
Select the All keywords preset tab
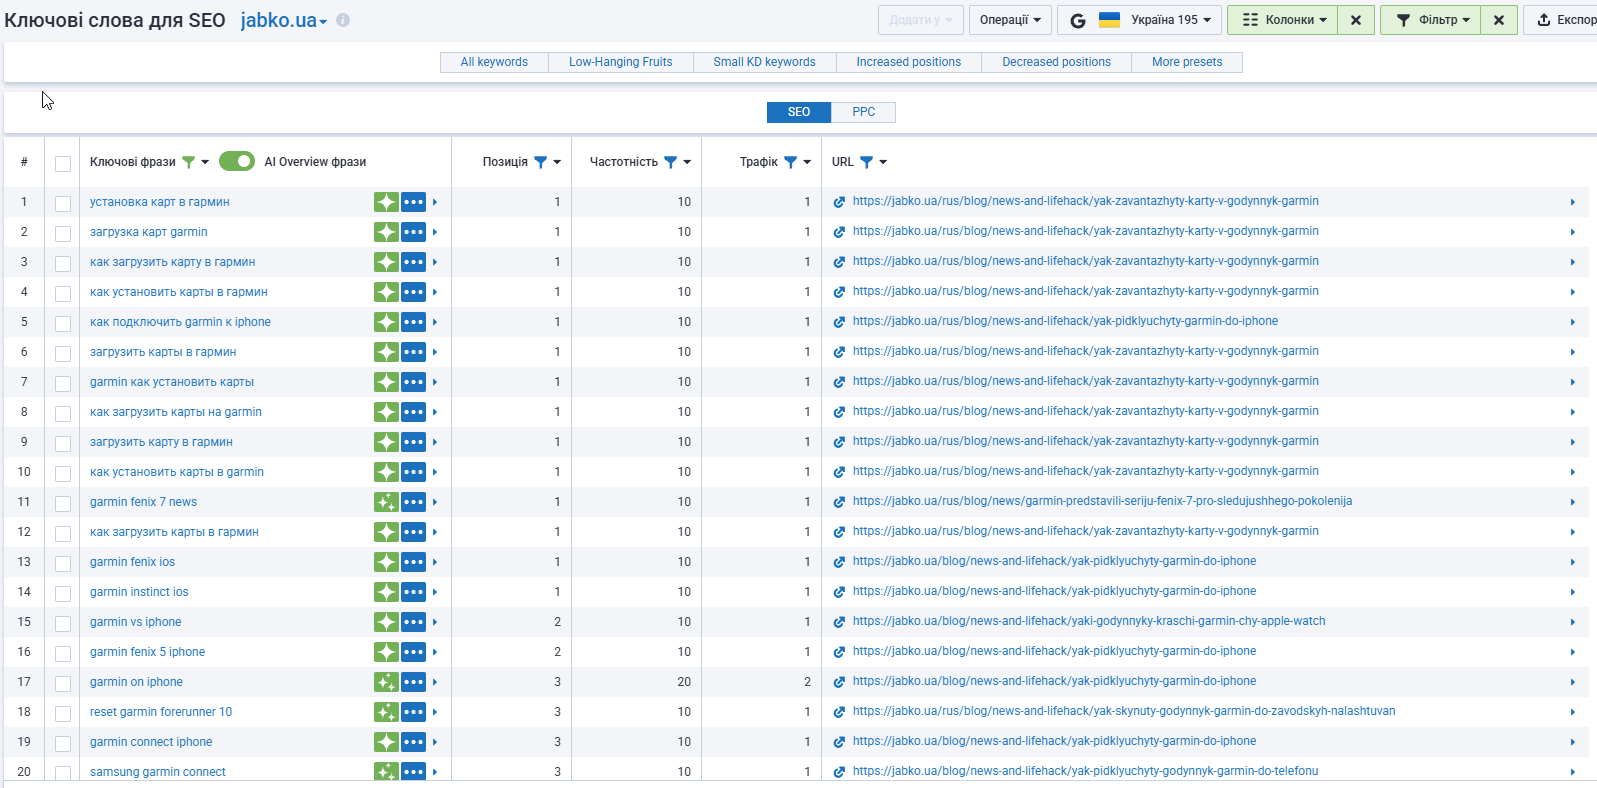494,62
